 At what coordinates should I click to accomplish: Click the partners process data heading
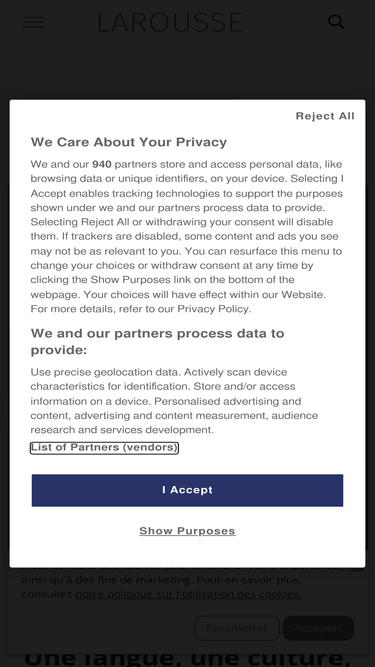point(157,342)
